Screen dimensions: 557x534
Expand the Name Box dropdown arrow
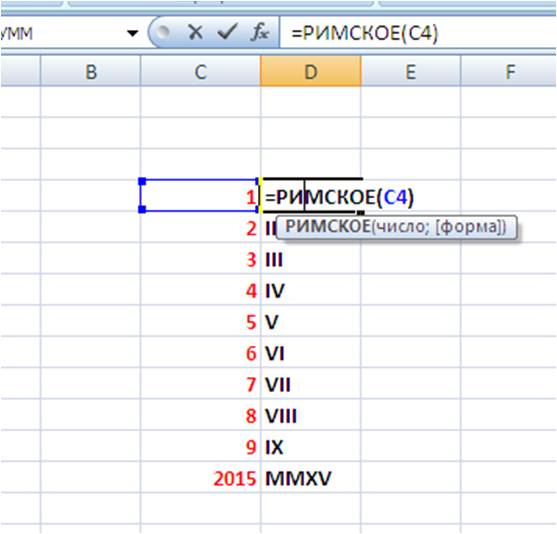point(133,33)
